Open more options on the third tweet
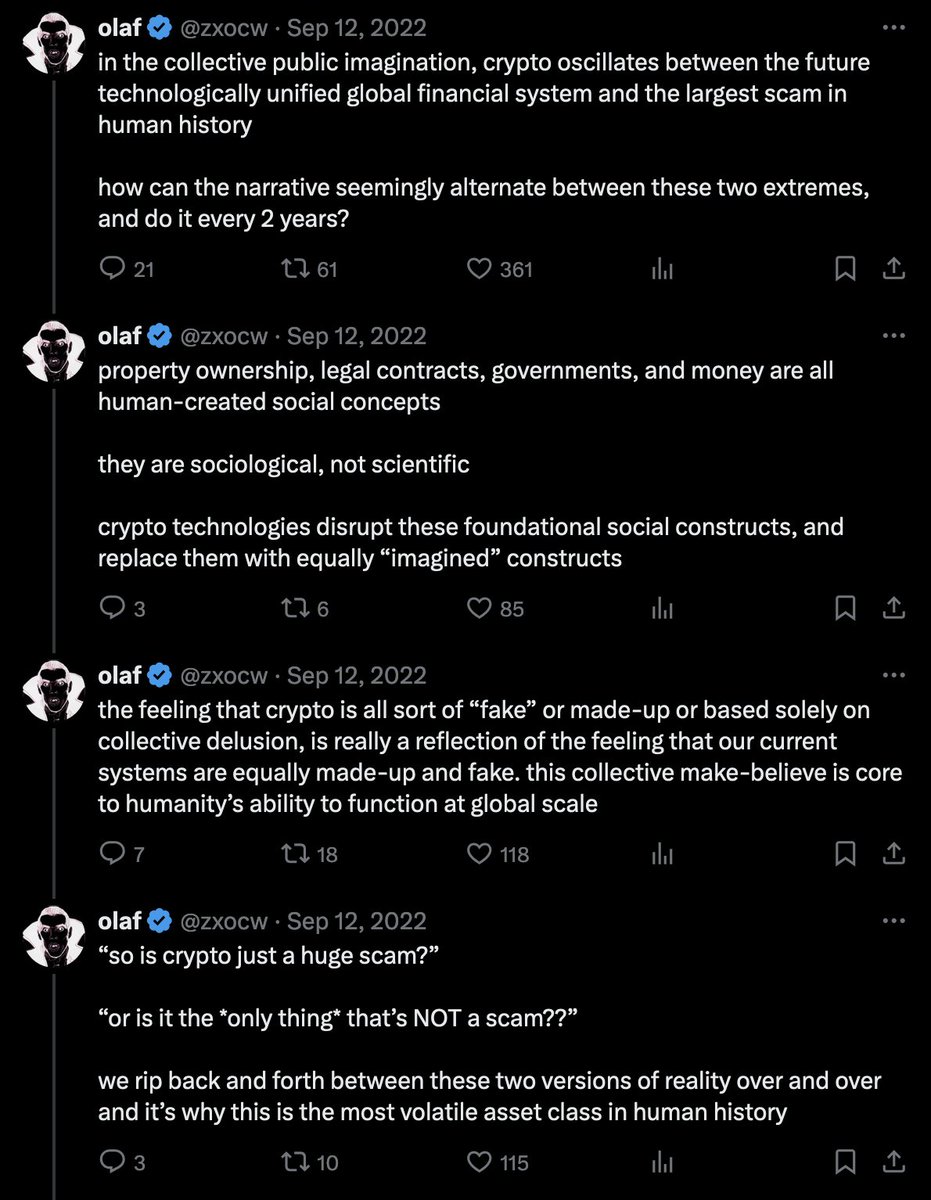Image resolution: width=931 pixels, height=1200 pixels. tap(893, 675)
